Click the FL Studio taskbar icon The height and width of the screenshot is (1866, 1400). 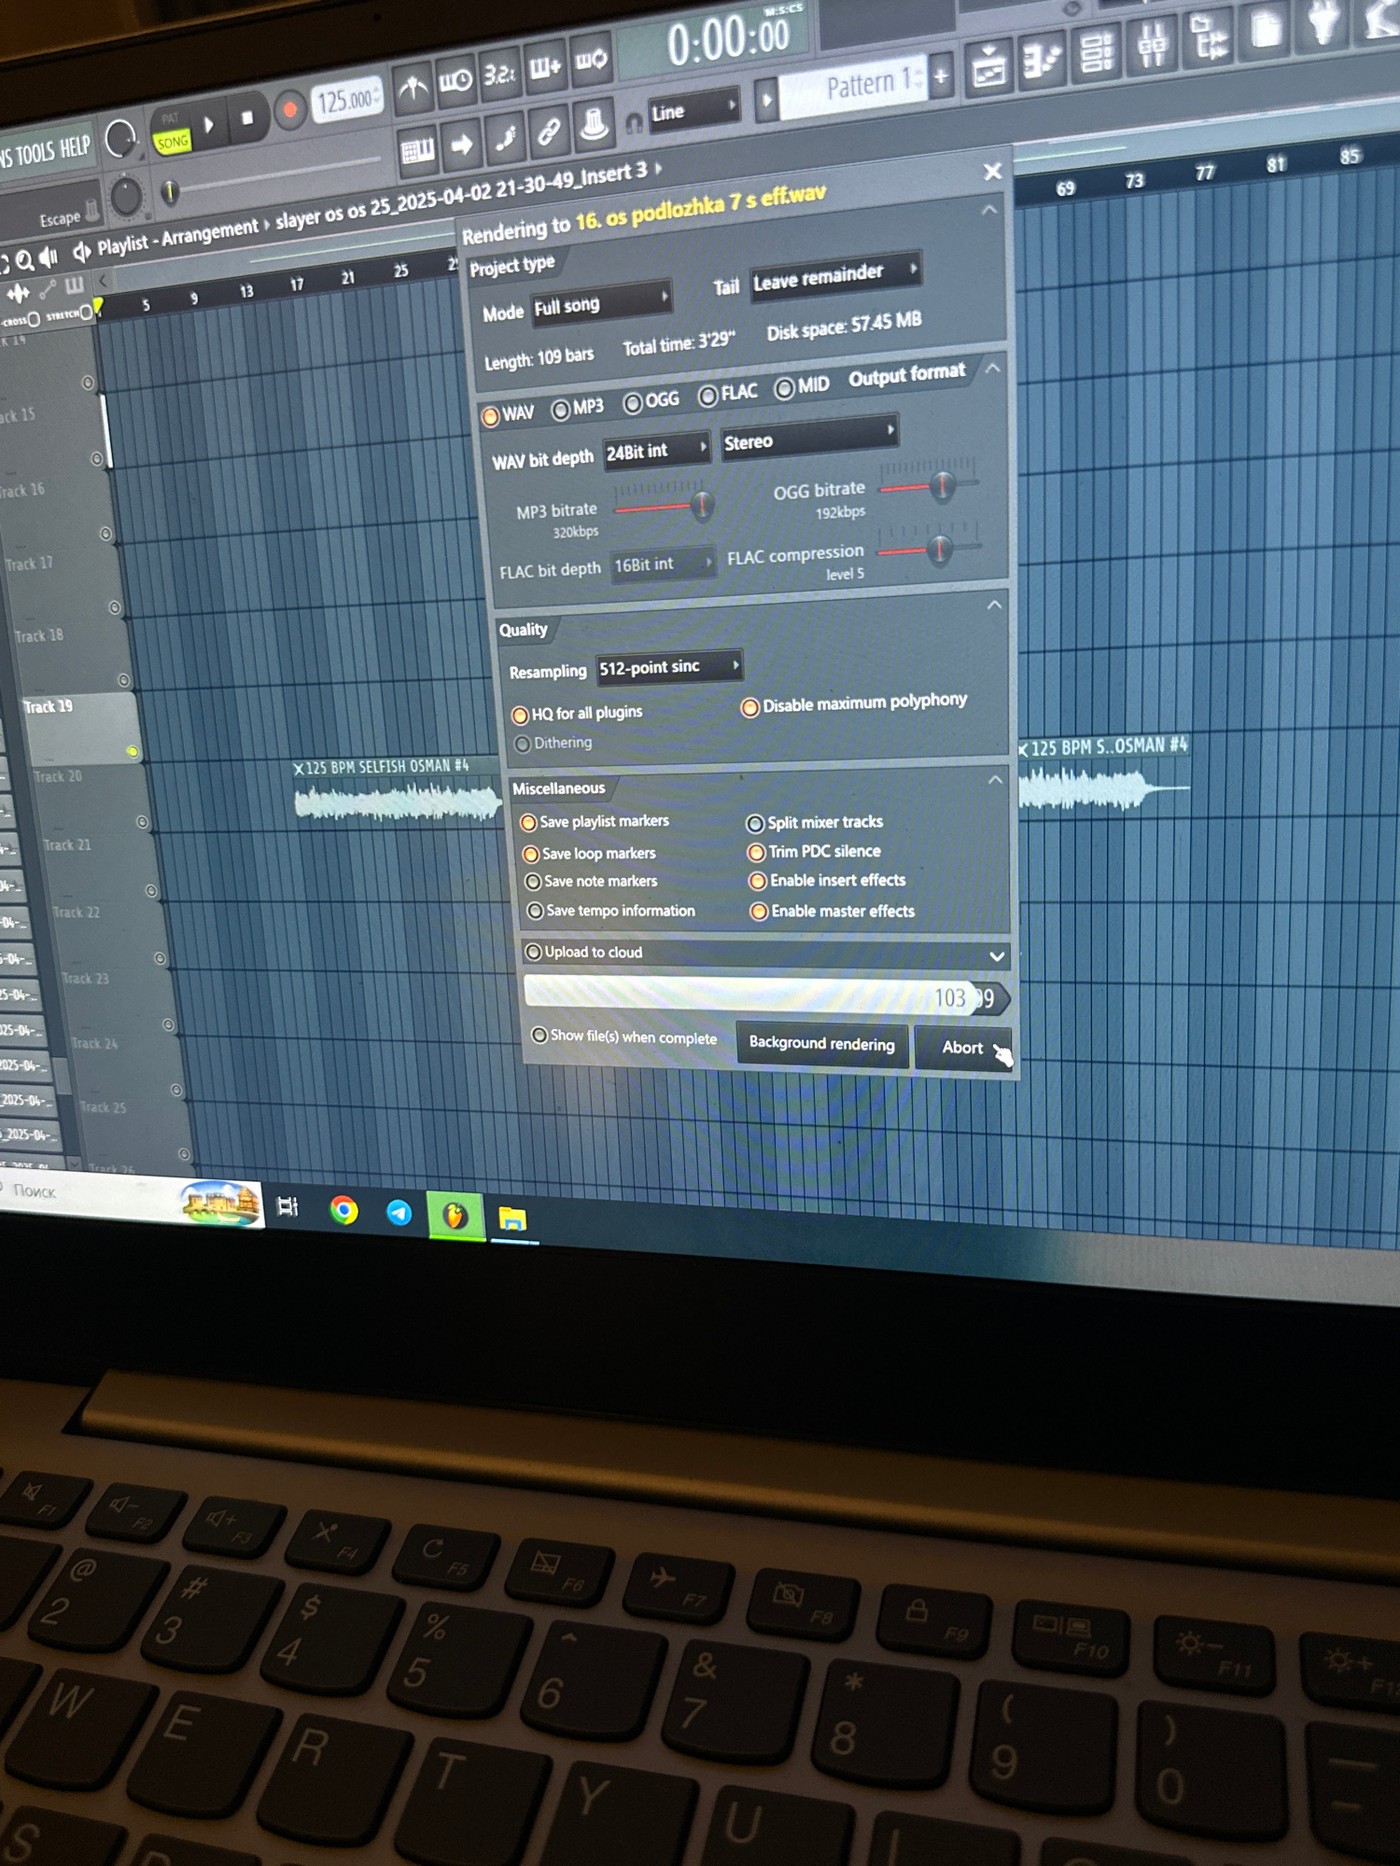pos(456,1215)
